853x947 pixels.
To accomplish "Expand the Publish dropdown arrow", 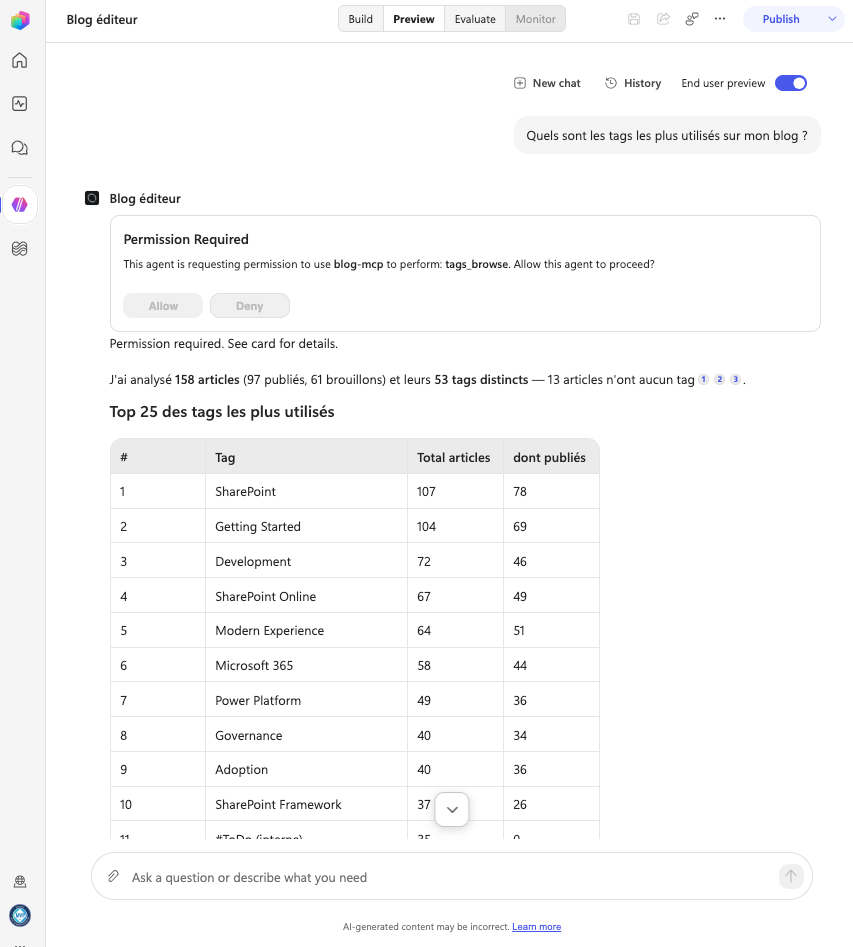I will point(832,19).
